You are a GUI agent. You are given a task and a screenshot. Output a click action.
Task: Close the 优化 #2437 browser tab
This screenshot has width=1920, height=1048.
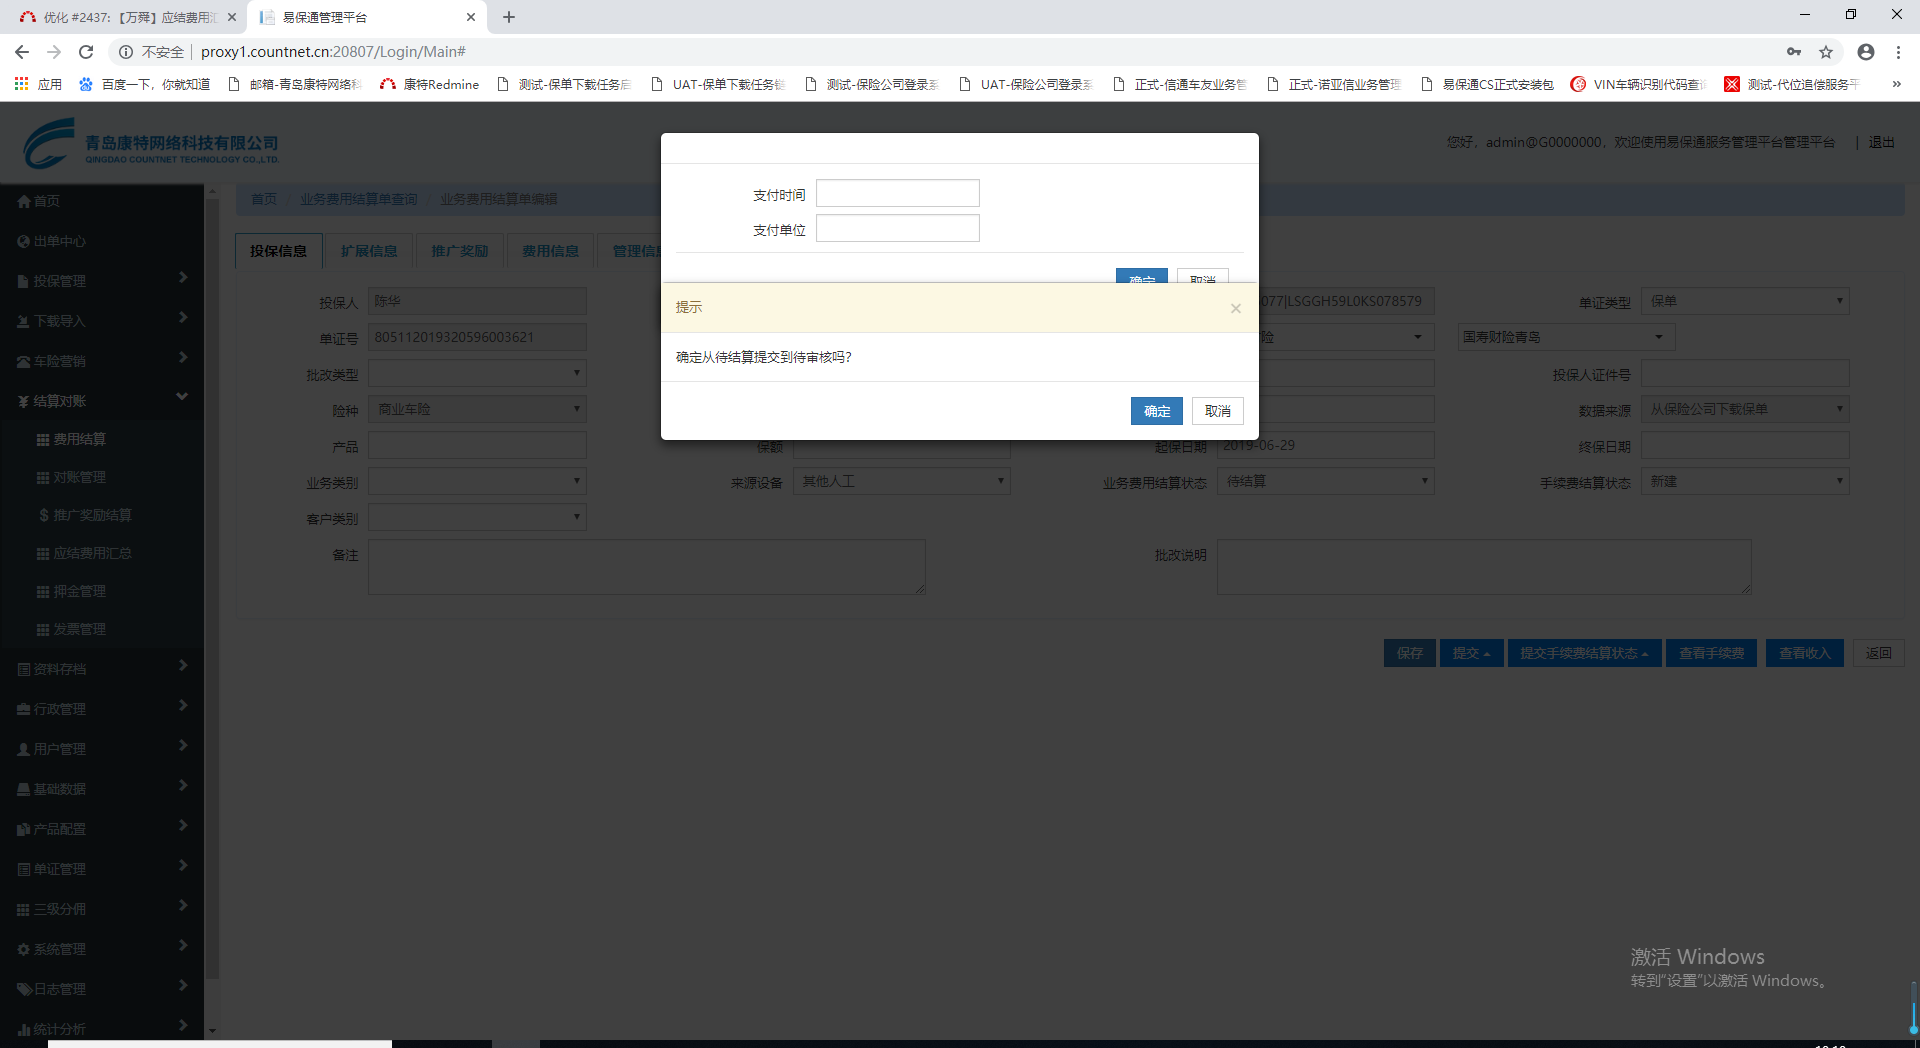pos(232,17)
